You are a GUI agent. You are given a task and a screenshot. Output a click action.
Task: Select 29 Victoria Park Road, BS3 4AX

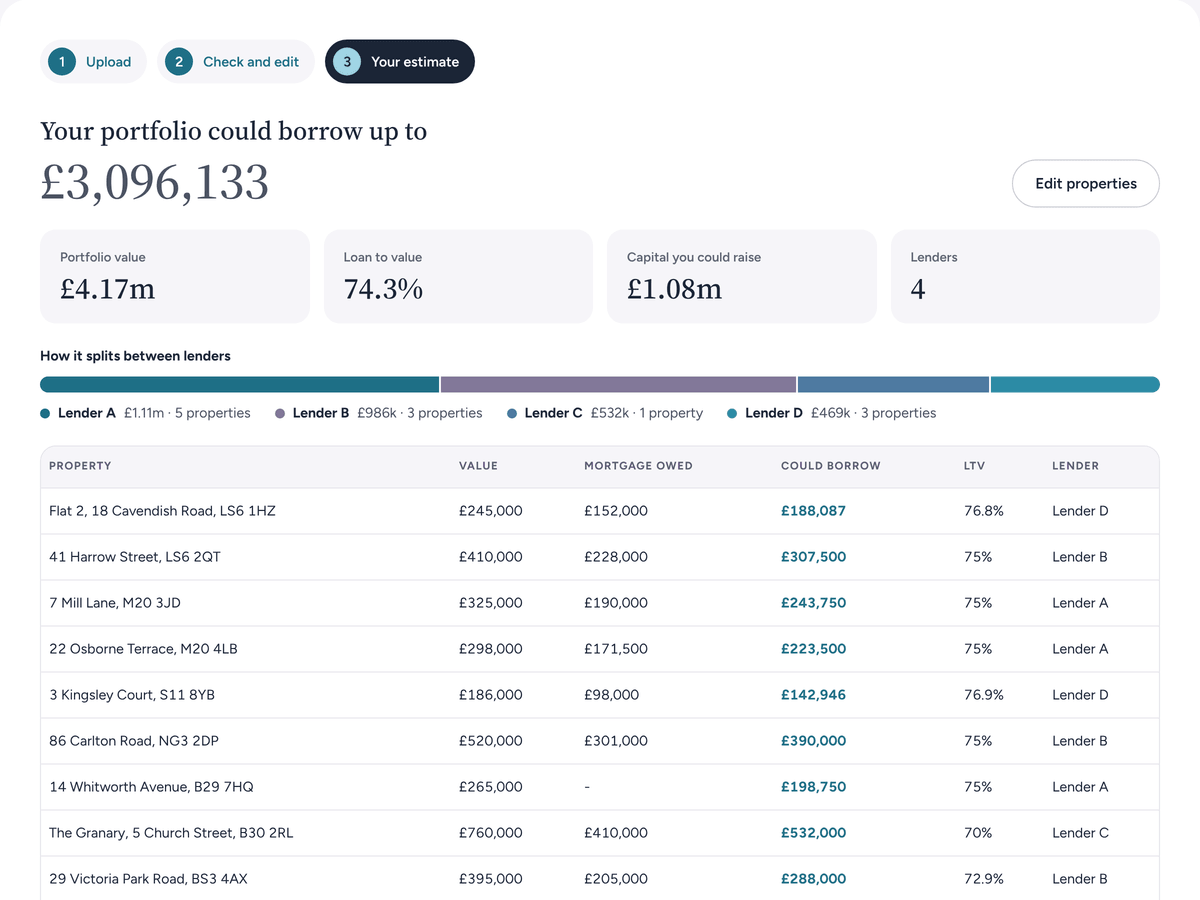coord(600,879)
